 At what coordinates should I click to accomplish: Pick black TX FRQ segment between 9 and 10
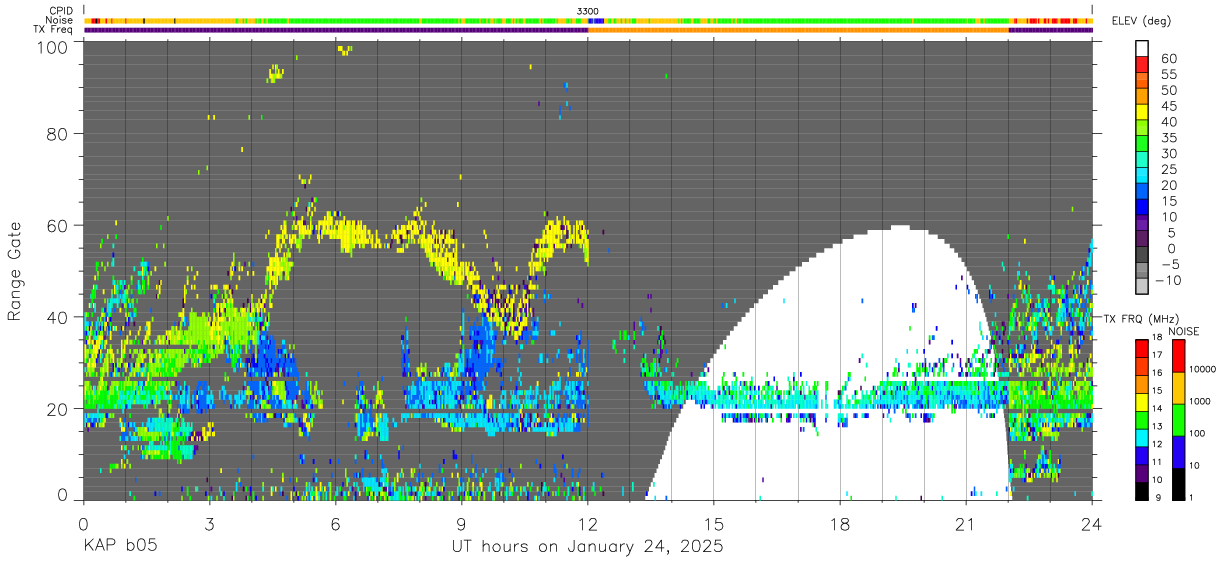pyautogui.click(x=1142, y=489)
